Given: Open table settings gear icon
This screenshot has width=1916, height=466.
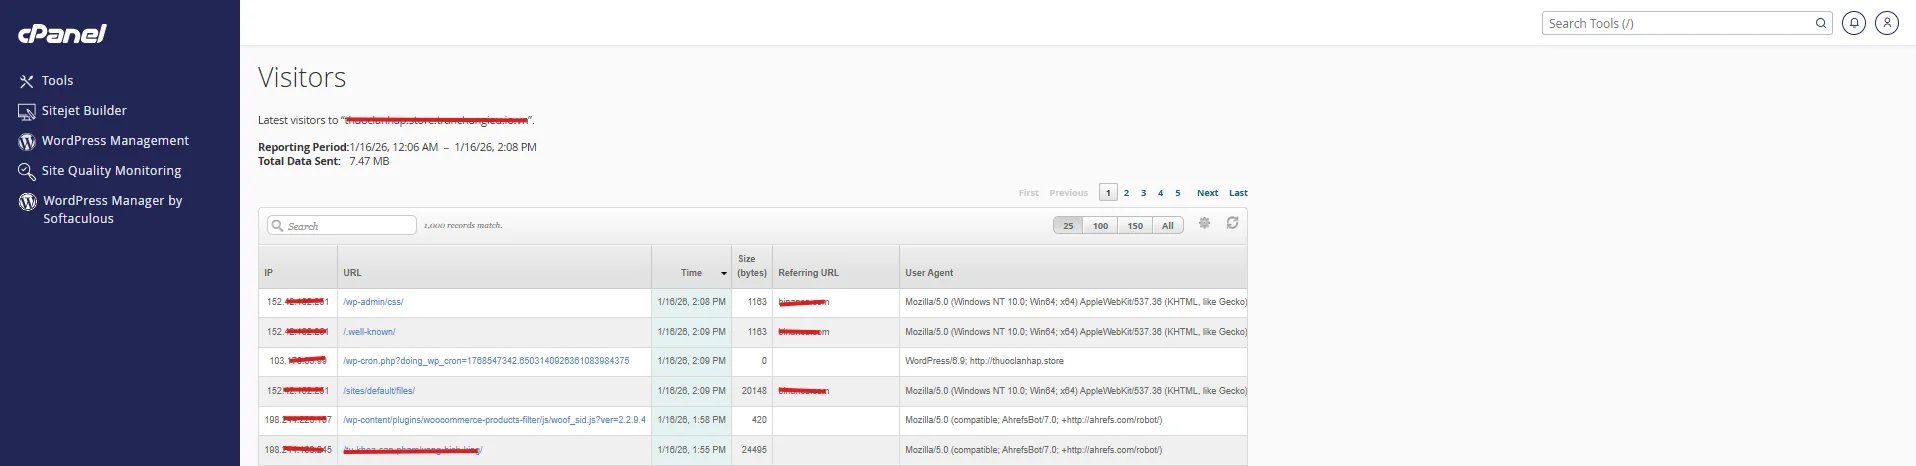Looking at the screenshot, I should click(x=1204, y=223).
